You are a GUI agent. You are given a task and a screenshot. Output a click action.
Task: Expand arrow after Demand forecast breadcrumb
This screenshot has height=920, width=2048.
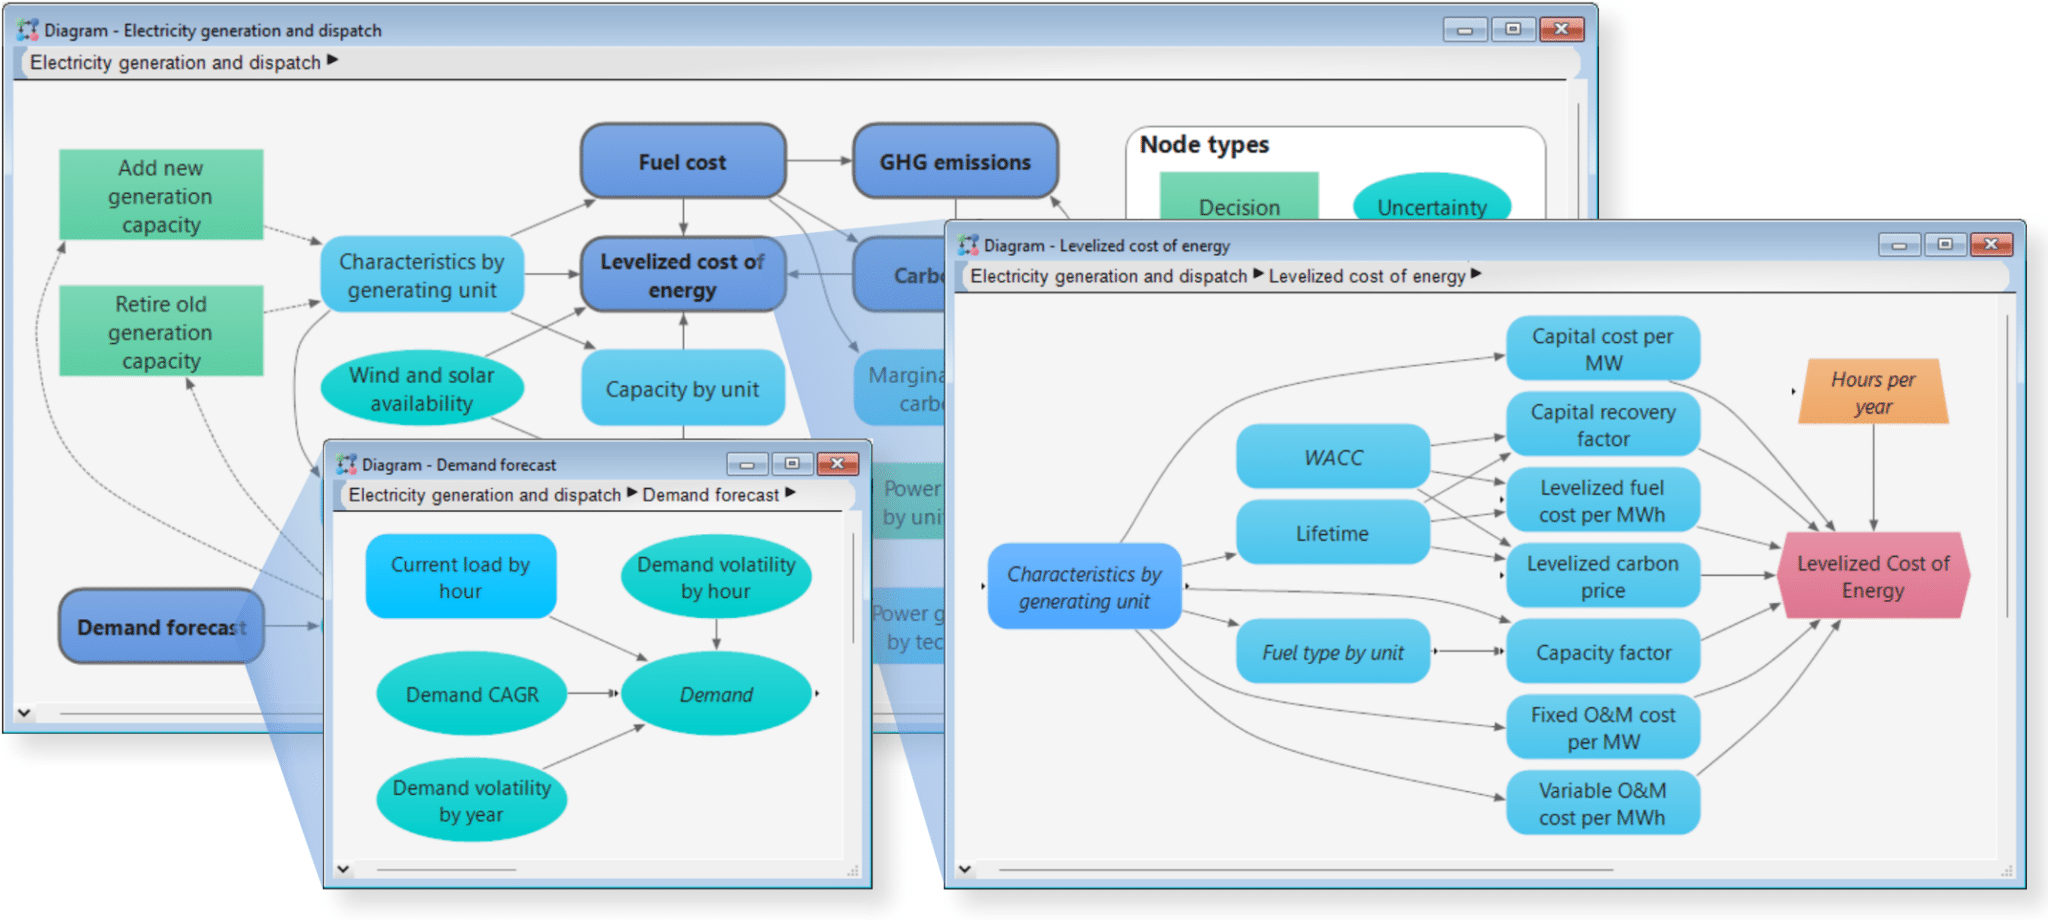click(x=790, y=493)
